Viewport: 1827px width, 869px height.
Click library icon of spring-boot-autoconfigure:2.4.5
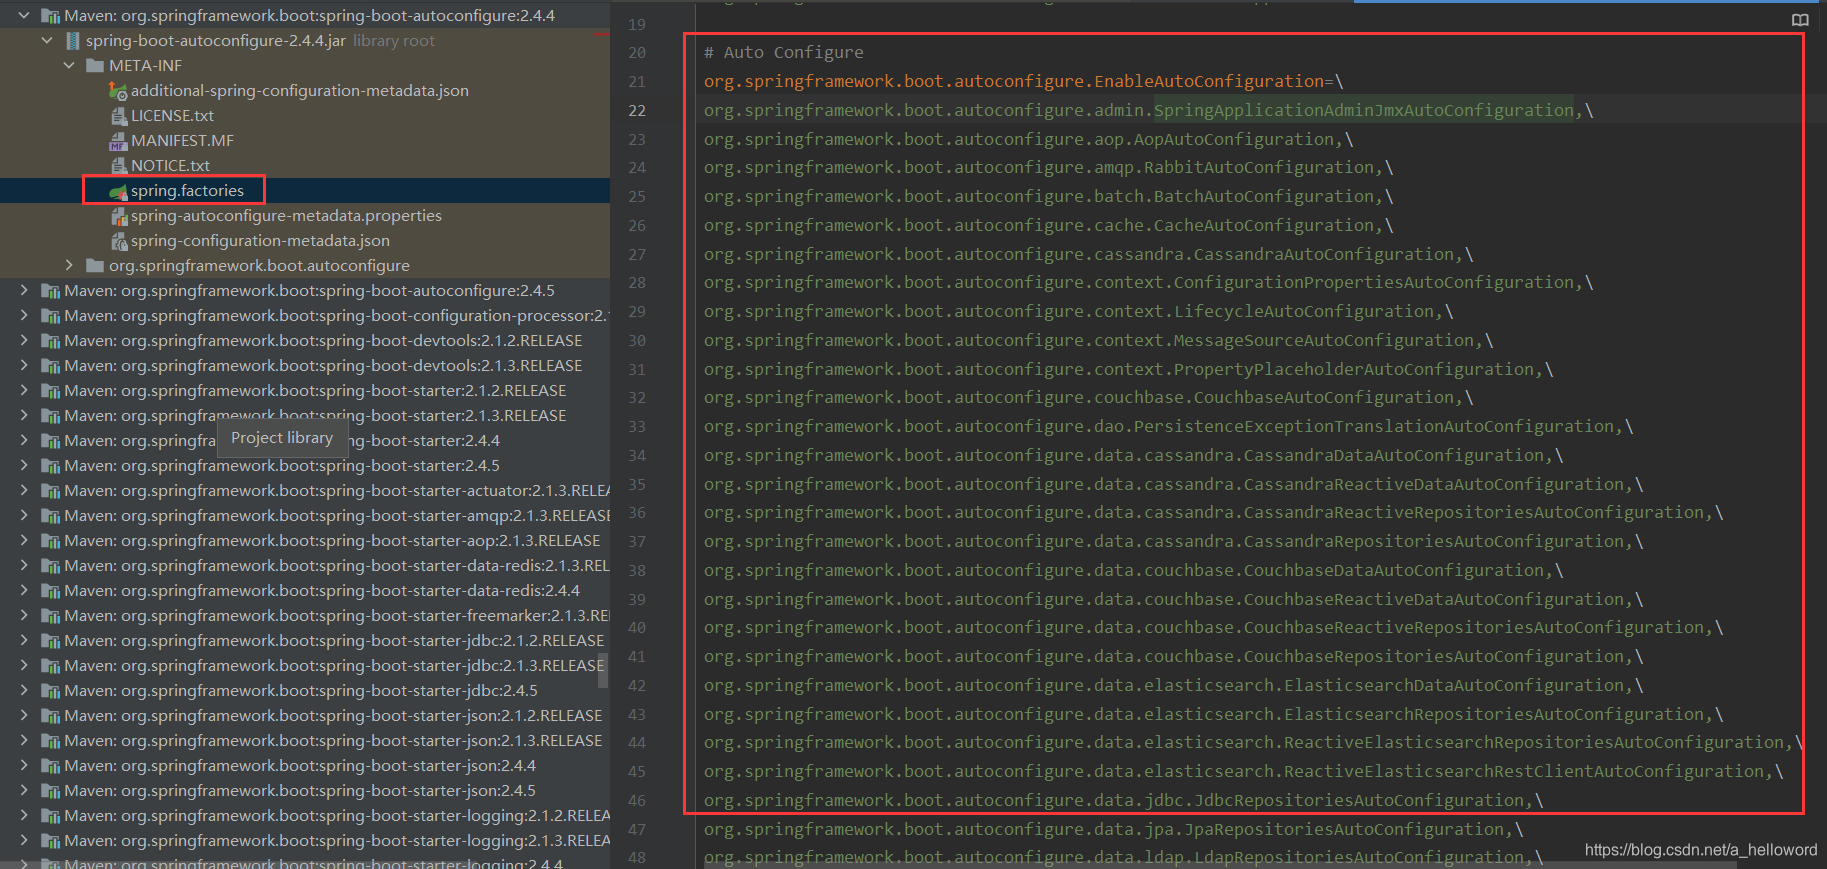[x=50, y=291]
